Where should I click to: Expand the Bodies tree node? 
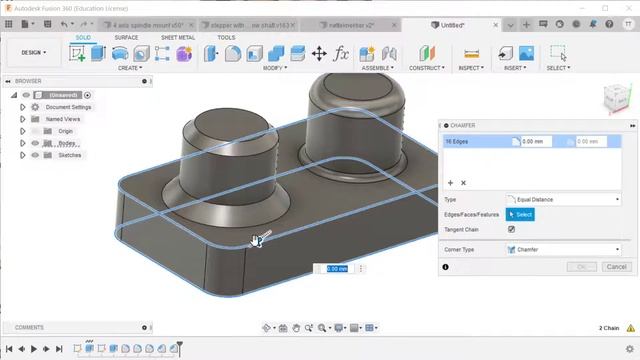[22, 143]
